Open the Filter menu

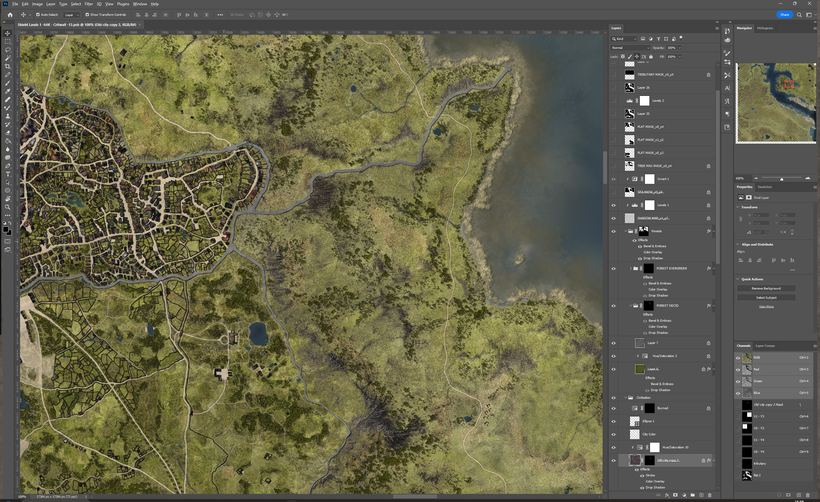pyautogui.click(x=89, y=4)
